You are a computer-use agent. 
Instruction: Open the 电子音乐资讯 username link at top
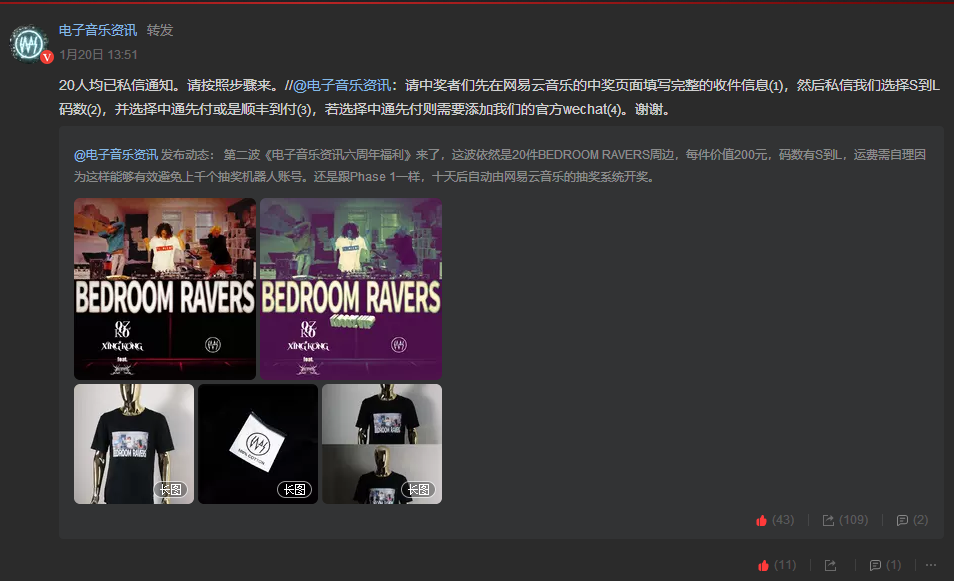pyautogui.click(x=98, y=30)
